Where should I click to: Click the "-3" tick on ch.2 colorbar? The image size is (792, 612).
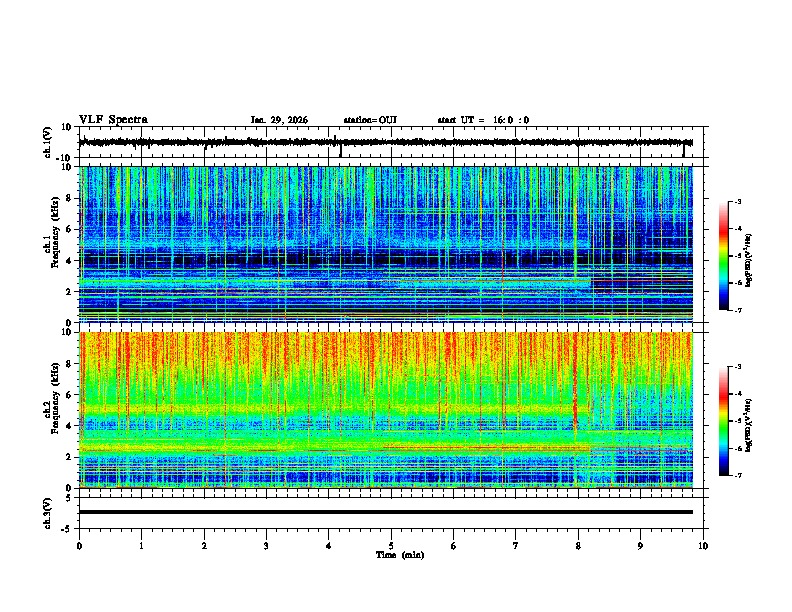[737, 367]
